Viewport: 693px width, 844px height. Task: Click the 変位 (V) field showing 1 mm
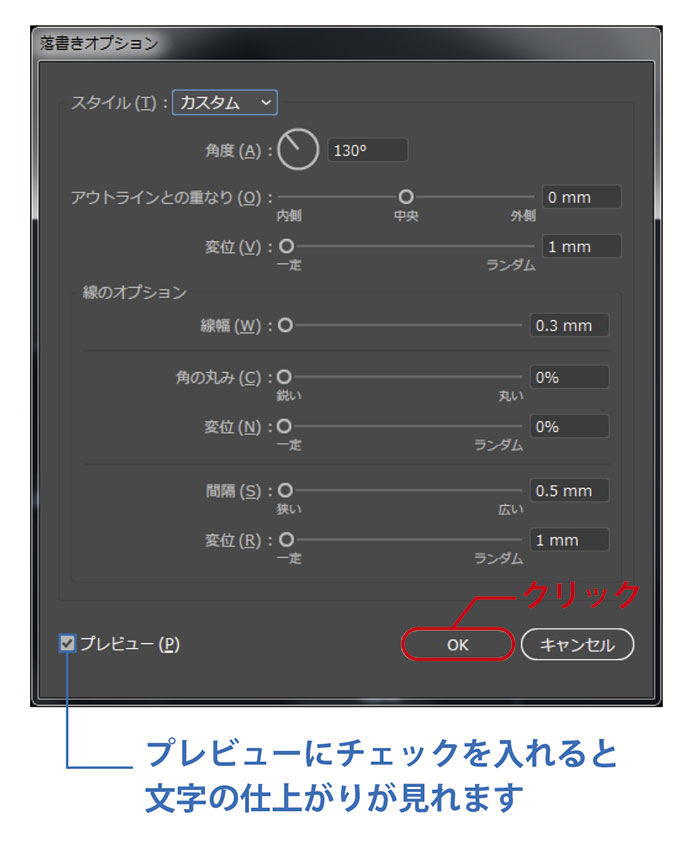[582, 247]
